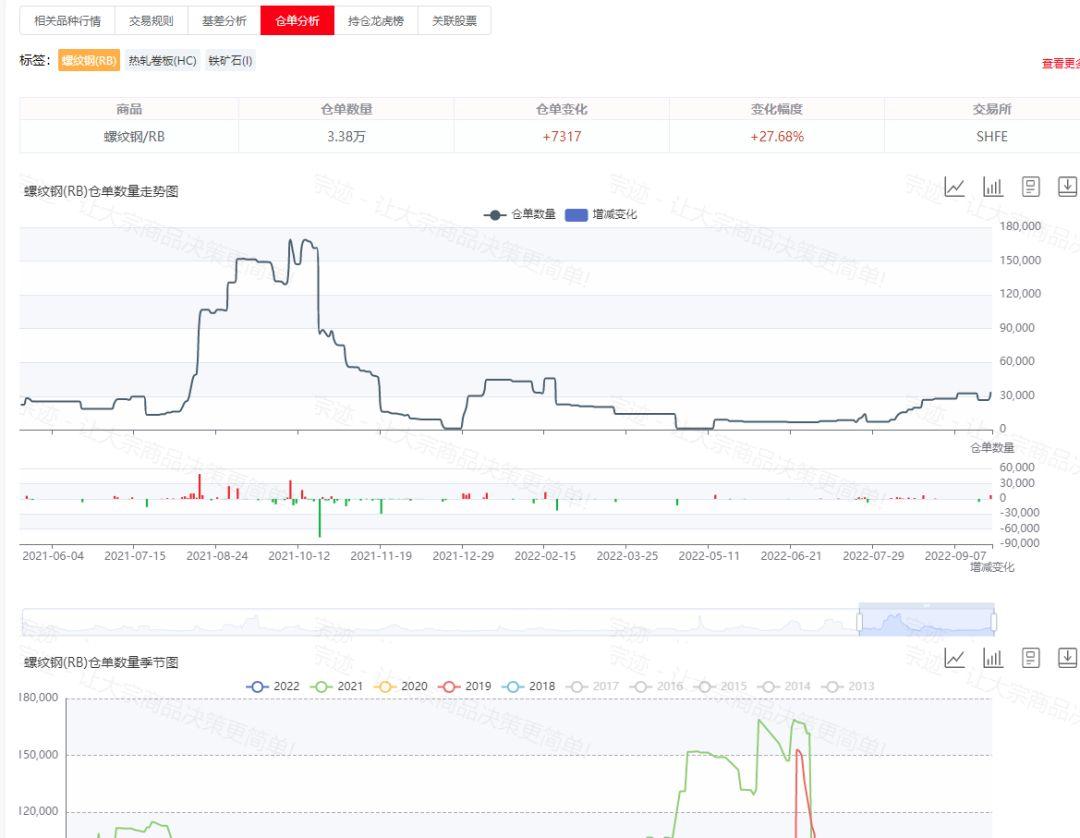This screenshot has height=838, width=1080.
Task: Click the 3.38万 warehouse receipt value
Action: click(x=346, y=136)
